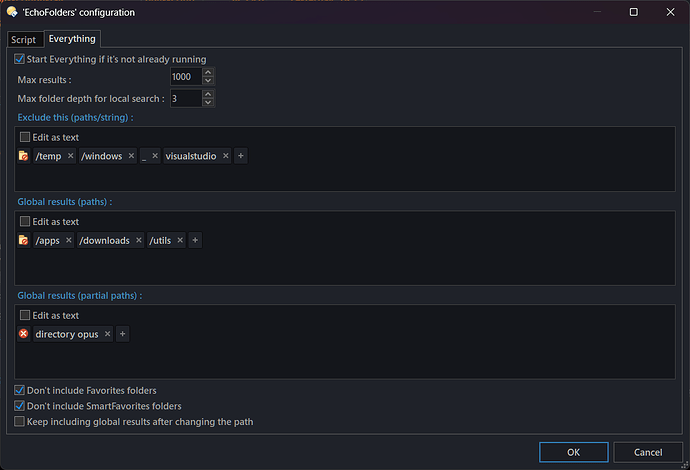Remove the /temp tag from exclude list

(x=69, y=156)
